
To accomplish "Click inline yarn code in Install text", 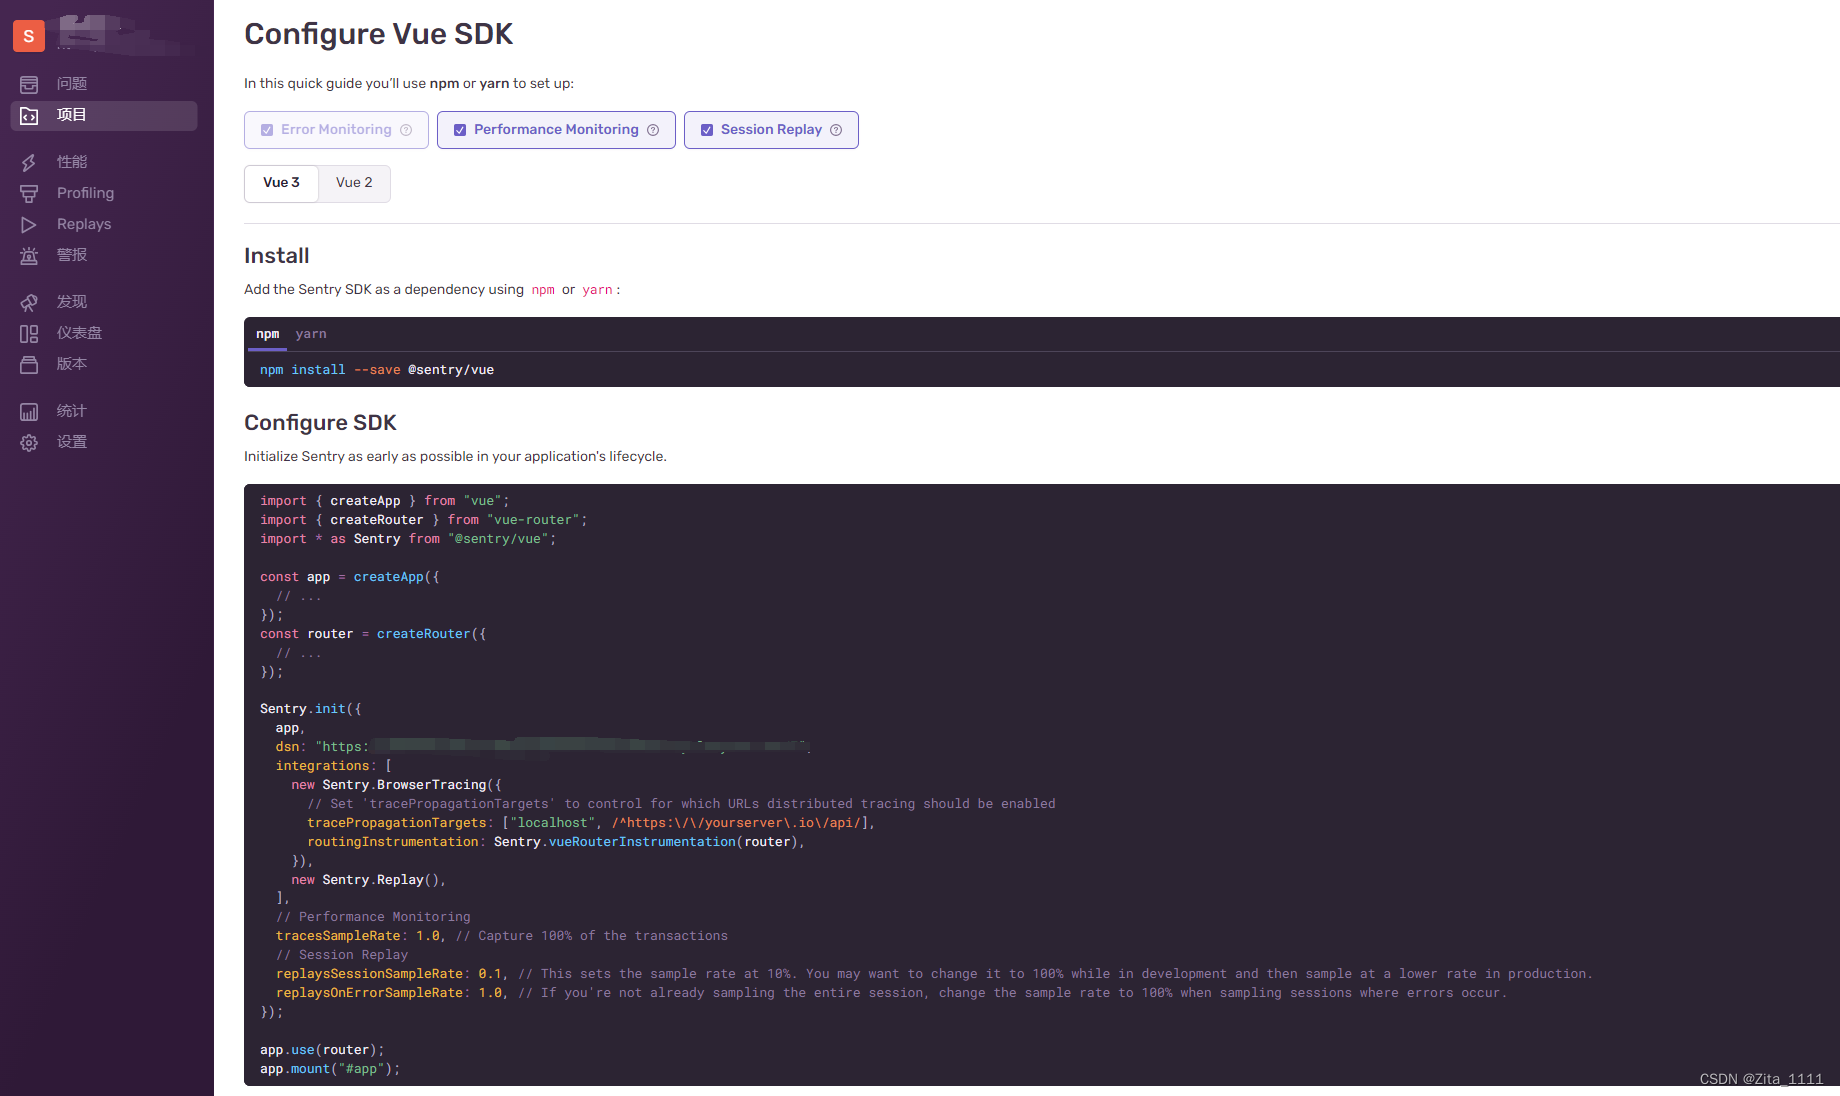I will tap(597, 290).
